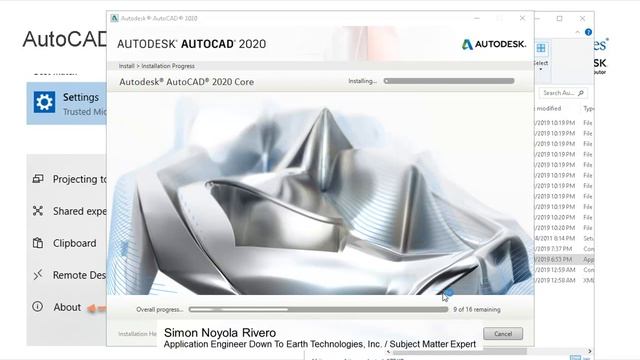Select the file row modified 12:58 AM

pyautogui.click(x=564, y=280)
